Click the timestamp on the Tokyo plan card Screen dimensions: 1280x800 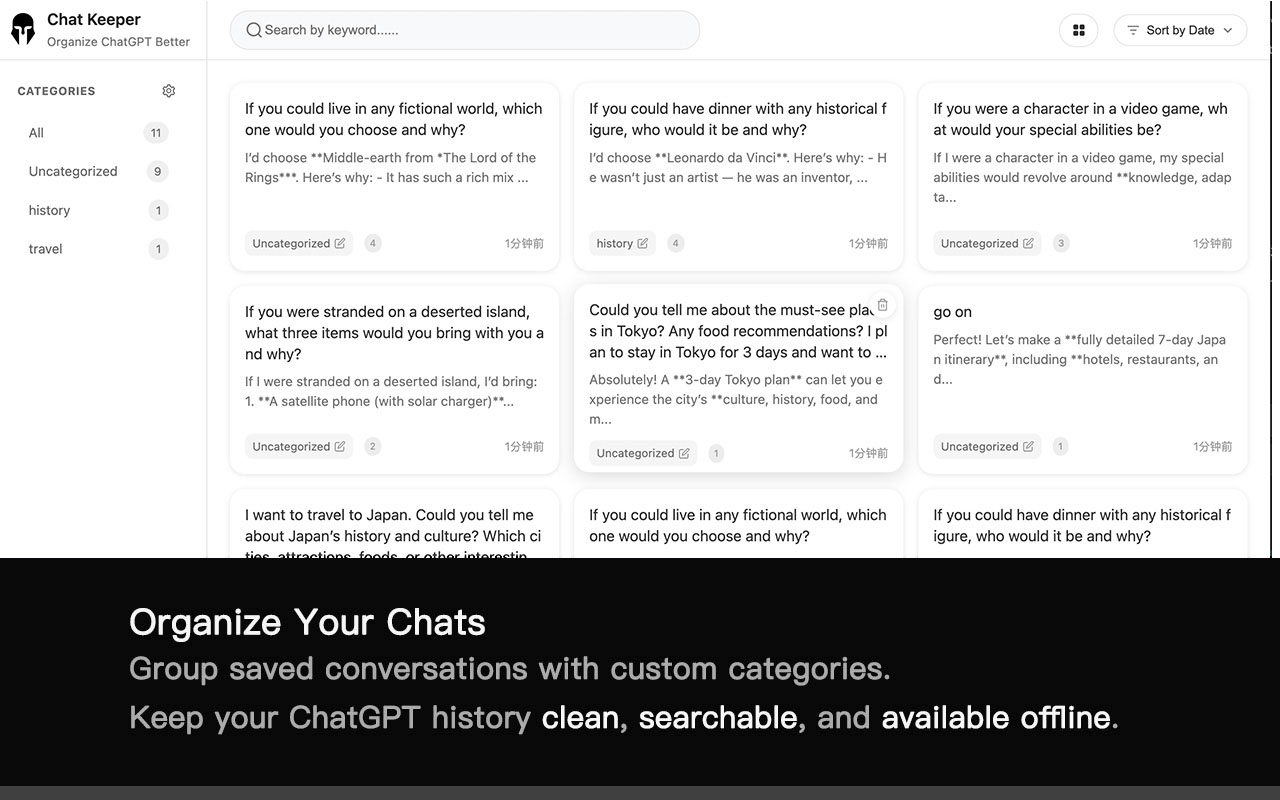click(867, 453)
